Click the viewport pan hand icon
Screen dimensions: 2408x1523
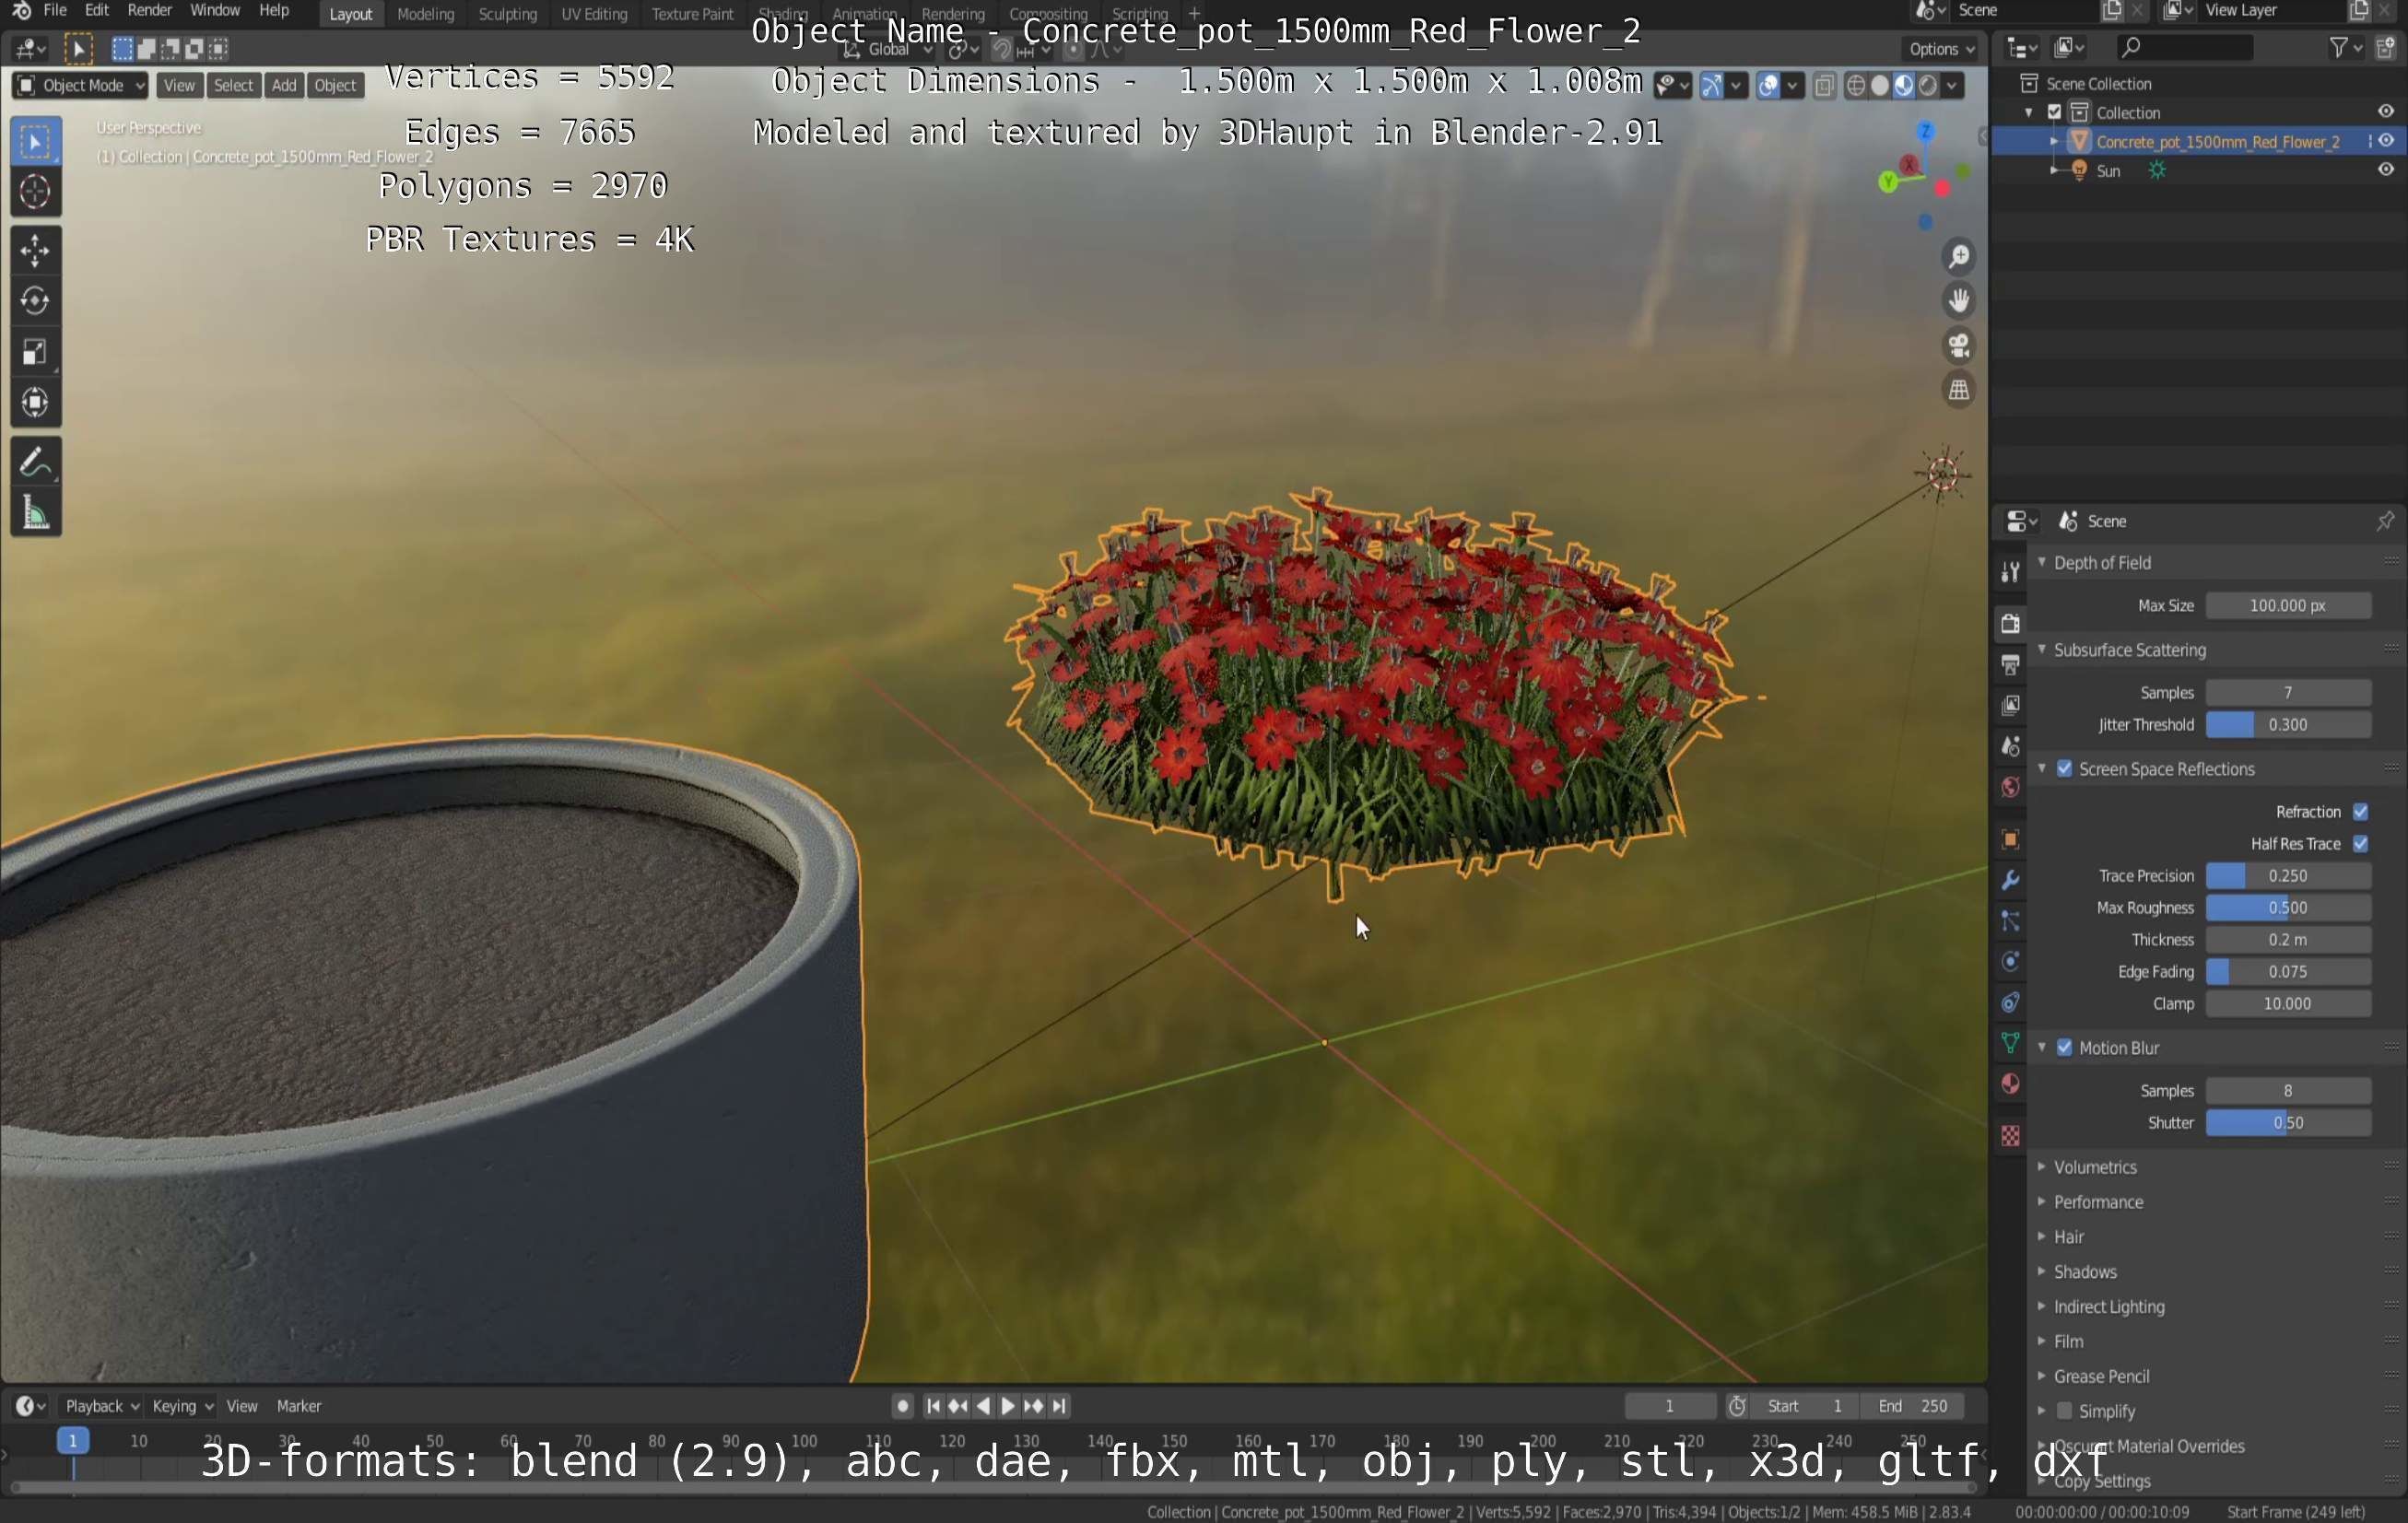[x=1958, y=301]
